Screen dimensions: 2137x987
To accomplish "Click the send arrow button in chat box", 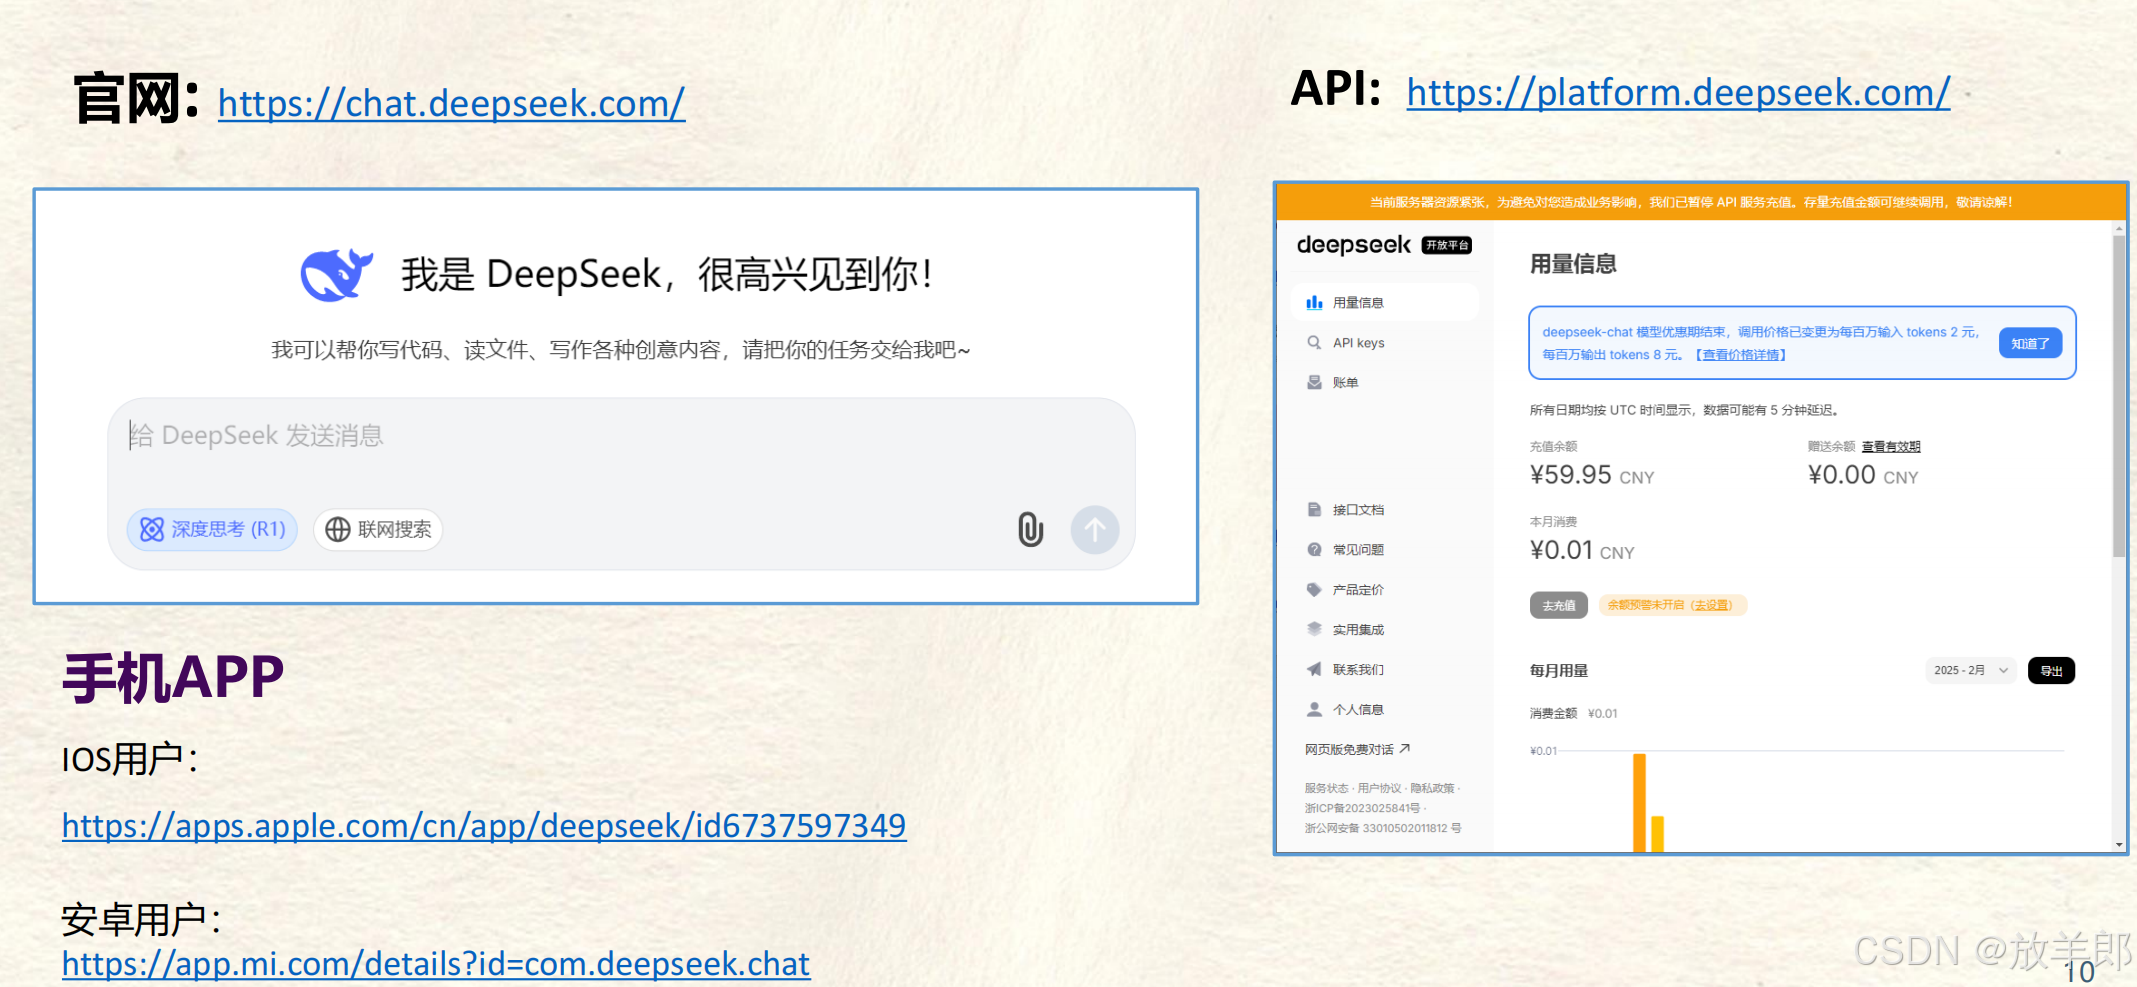I will click(1095, 529).
